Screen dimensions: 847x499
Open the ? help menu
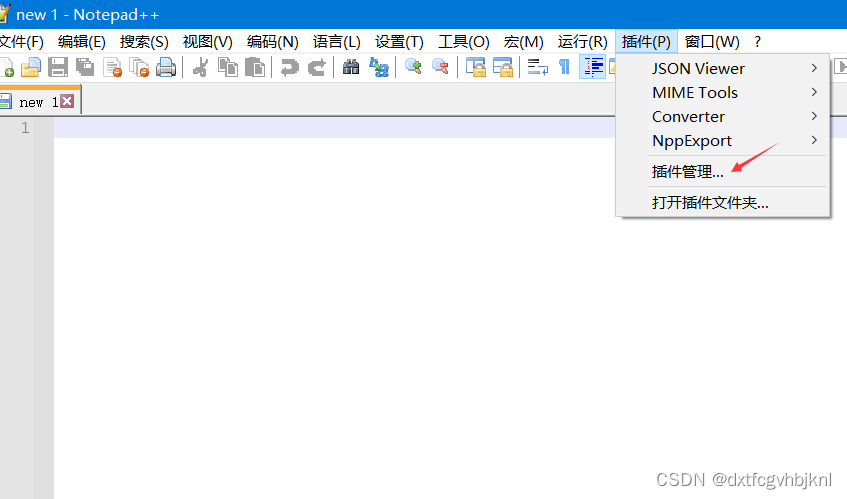point(757,42)
